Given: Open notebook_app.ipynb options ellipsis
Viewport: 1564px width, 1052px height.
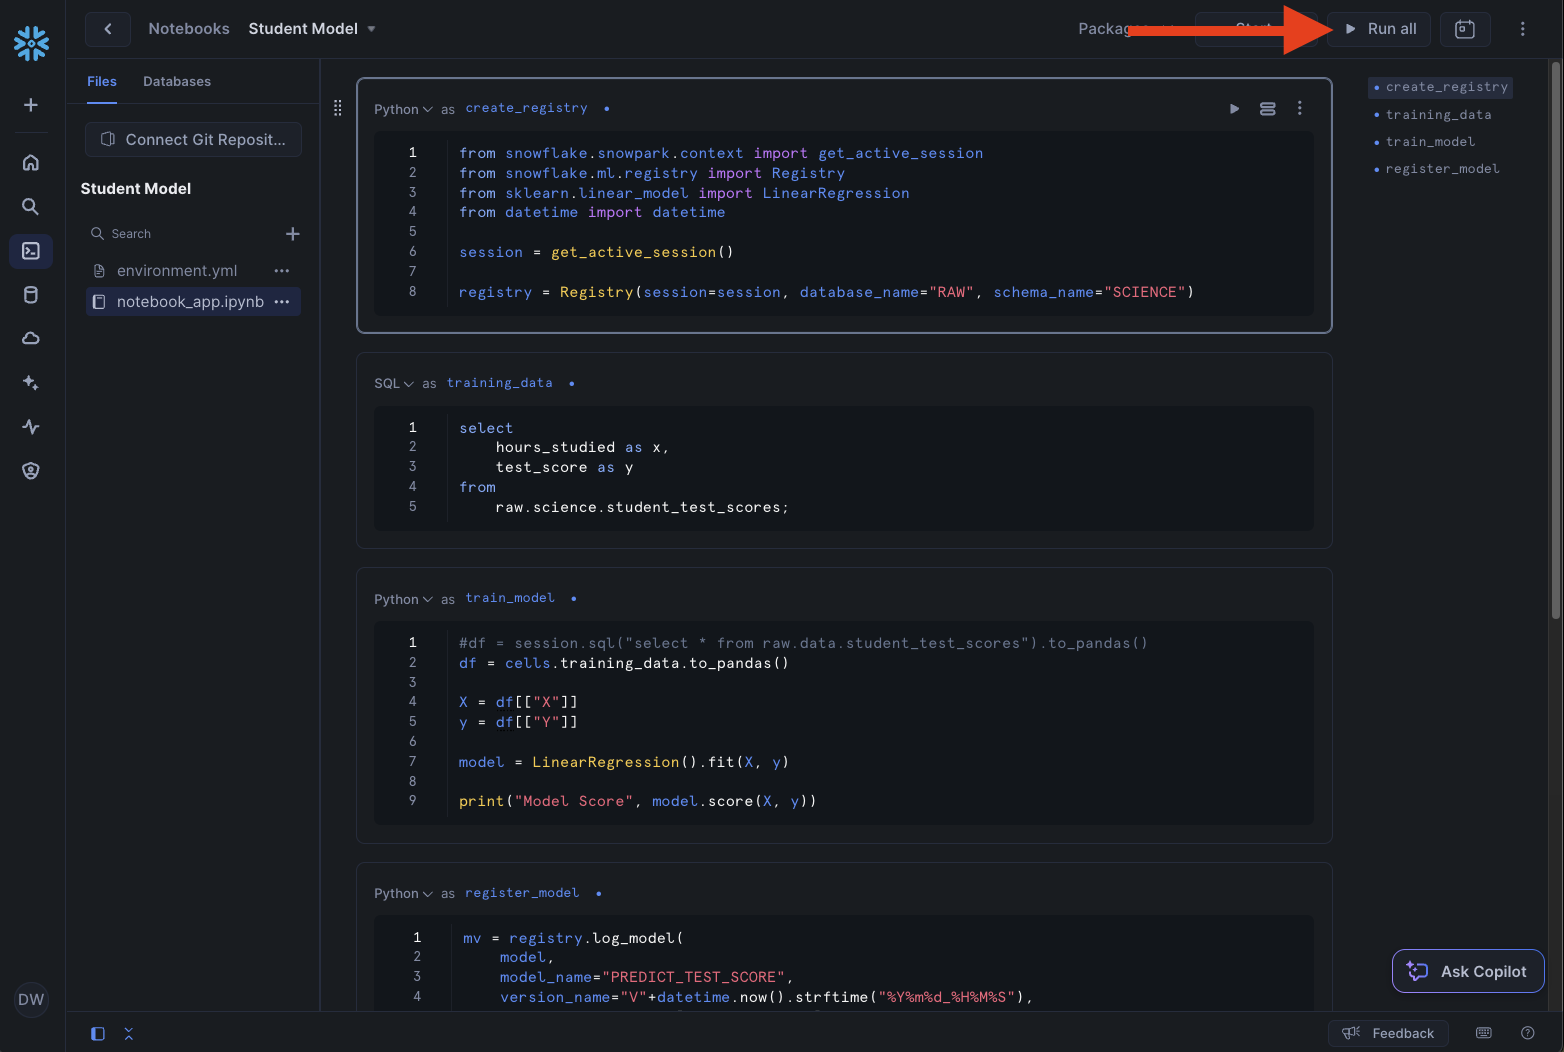Looking at the screenshot, I should pos(282,302).
